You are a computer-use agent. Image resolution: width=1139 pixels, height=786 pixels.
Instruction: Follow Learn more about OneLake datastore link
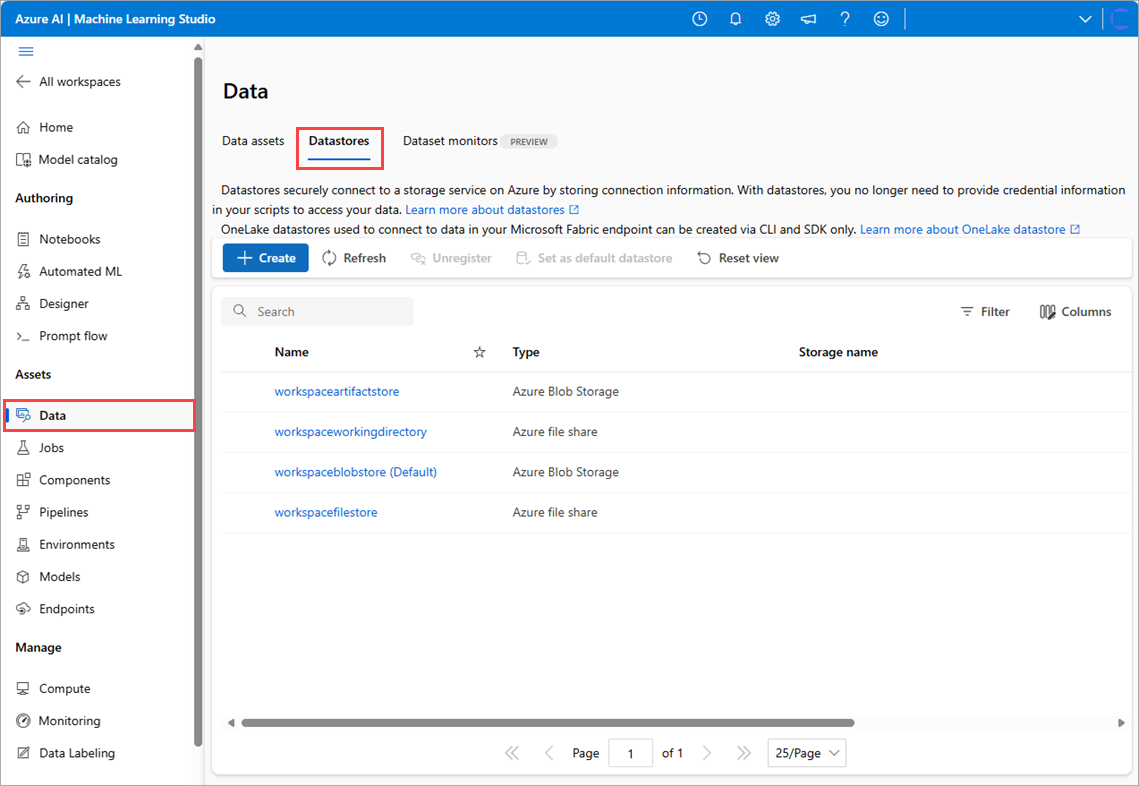(x=970, y=230)
